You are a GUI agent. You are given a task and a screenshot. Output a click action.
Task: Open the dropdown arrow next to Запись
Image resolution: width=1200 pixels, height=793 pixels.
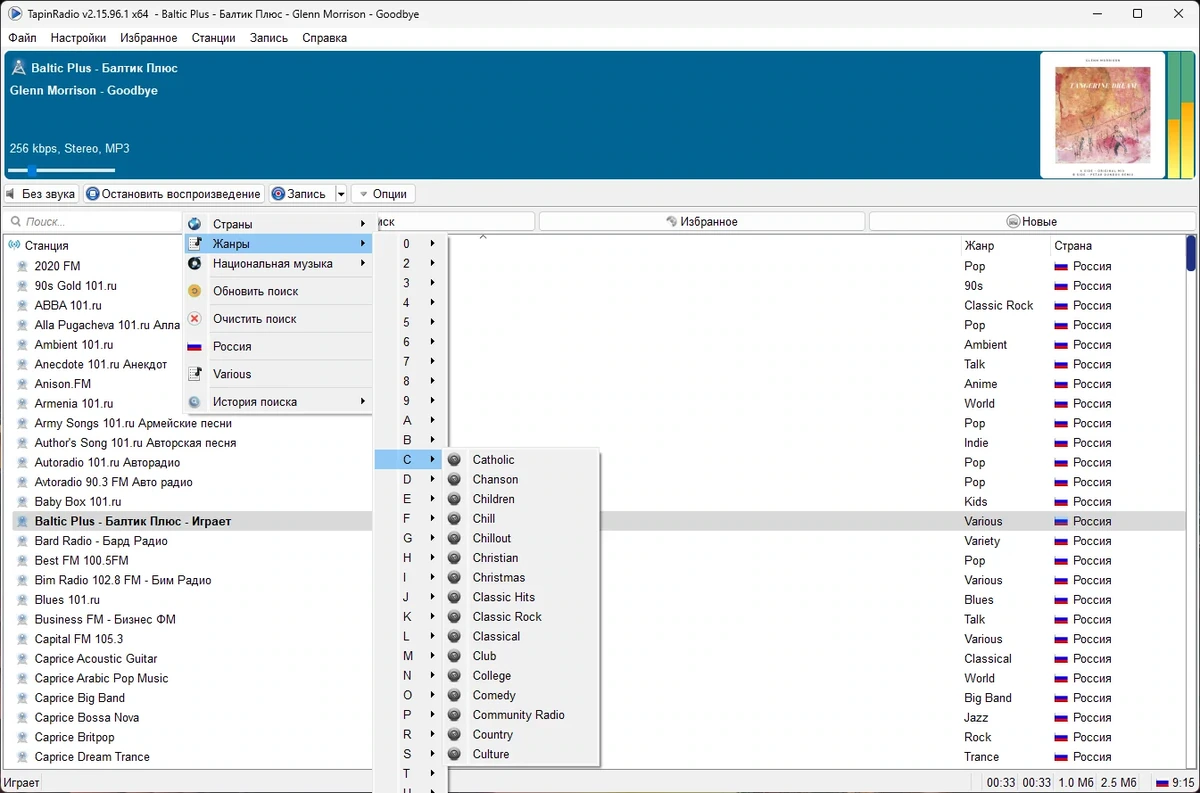click(341, 194)
